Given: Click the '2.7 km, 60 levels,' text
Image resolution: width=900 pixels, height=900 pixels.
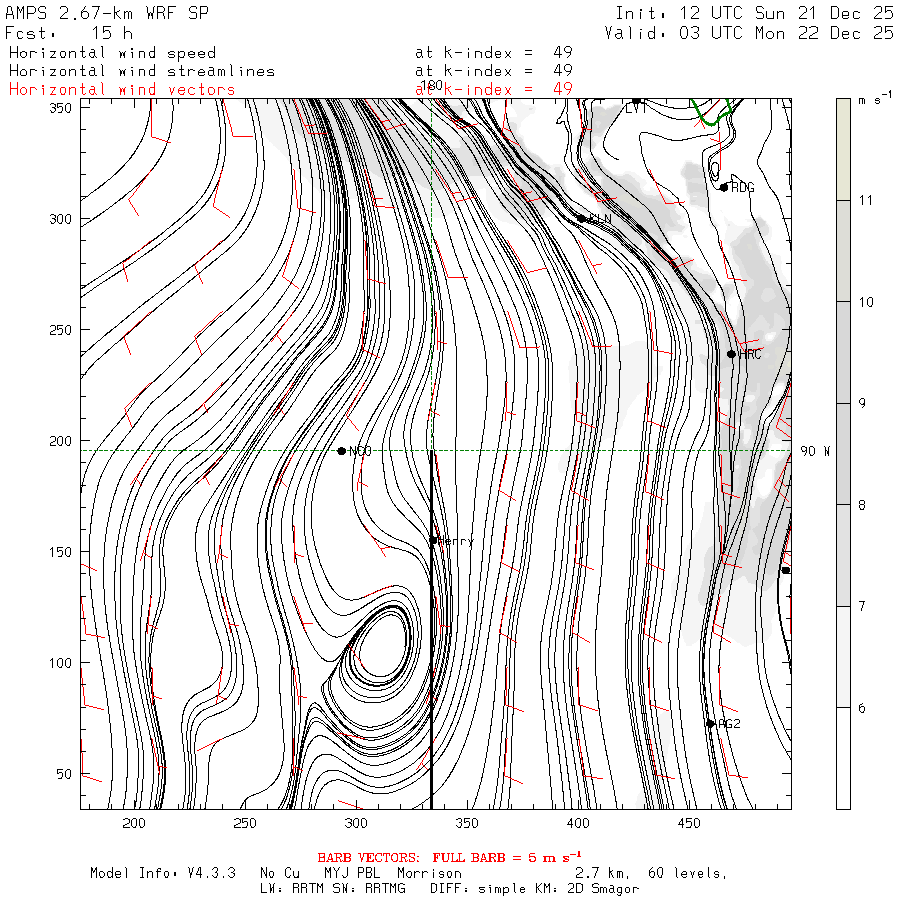Looking at the screenshot, I should point(651,873).
